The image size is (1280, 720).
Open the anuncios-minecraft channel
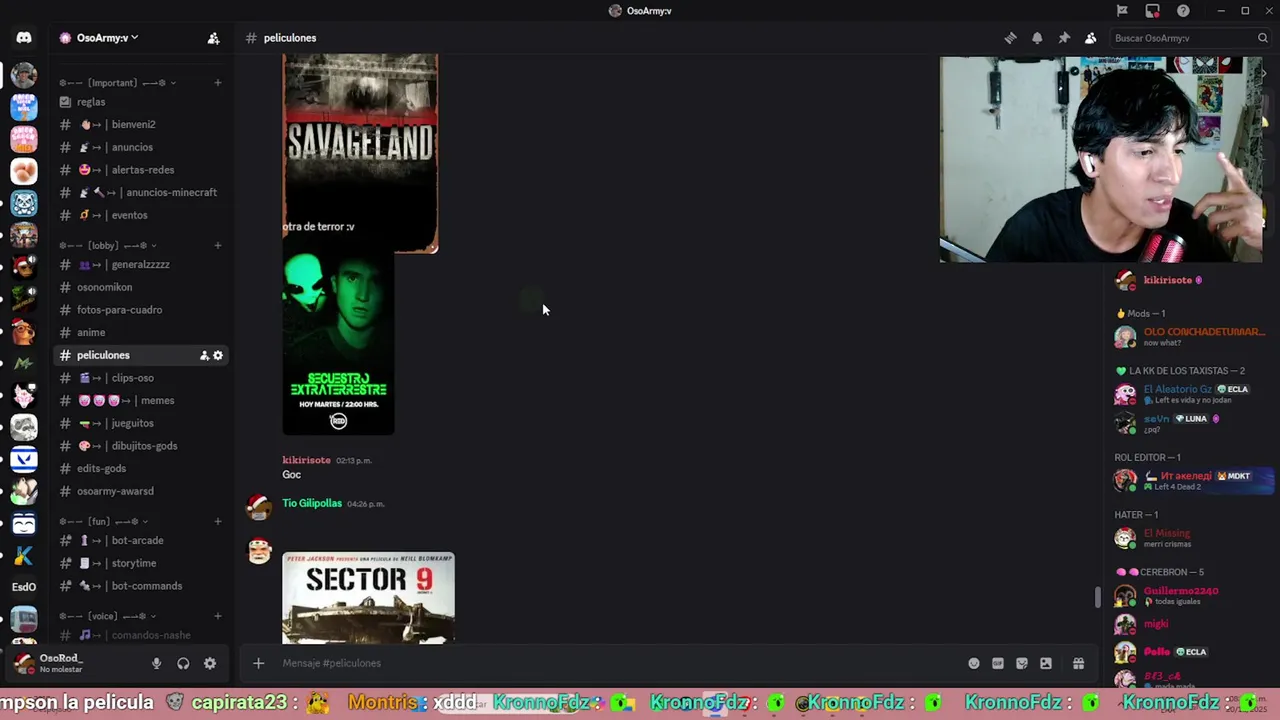[x=140, y=193]
